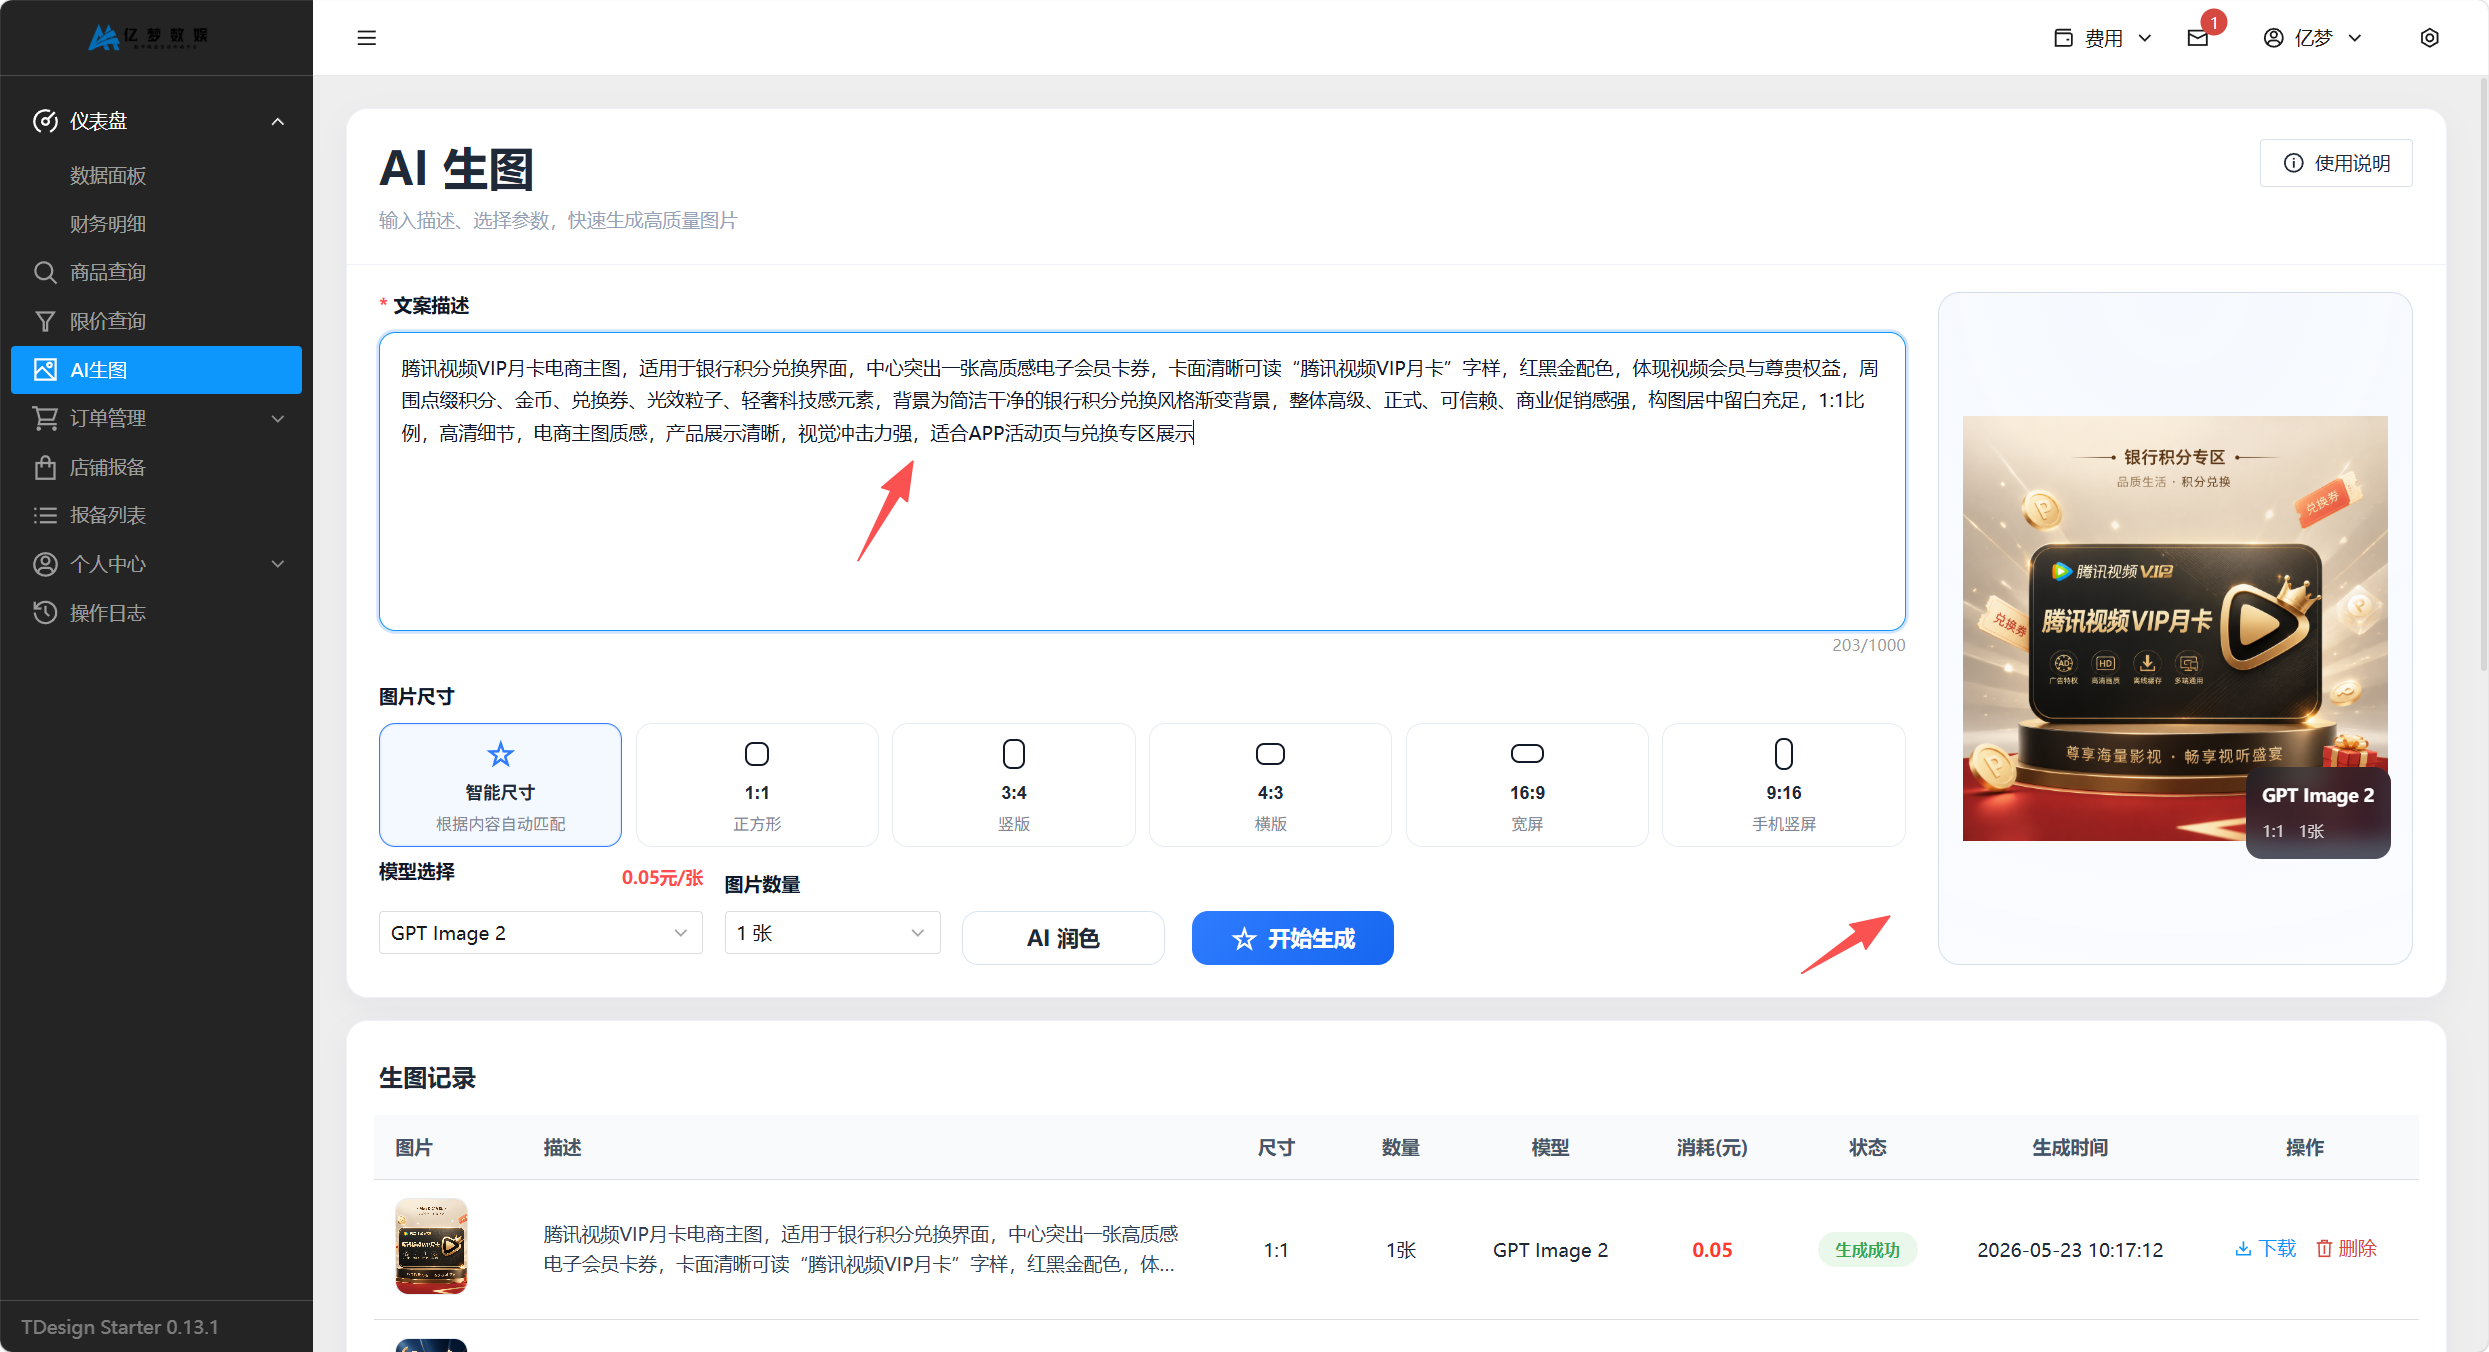Click the AI生图 image icon
Screen dimensions: 2489x1352
pyautogui.click(x=45, y=370)
